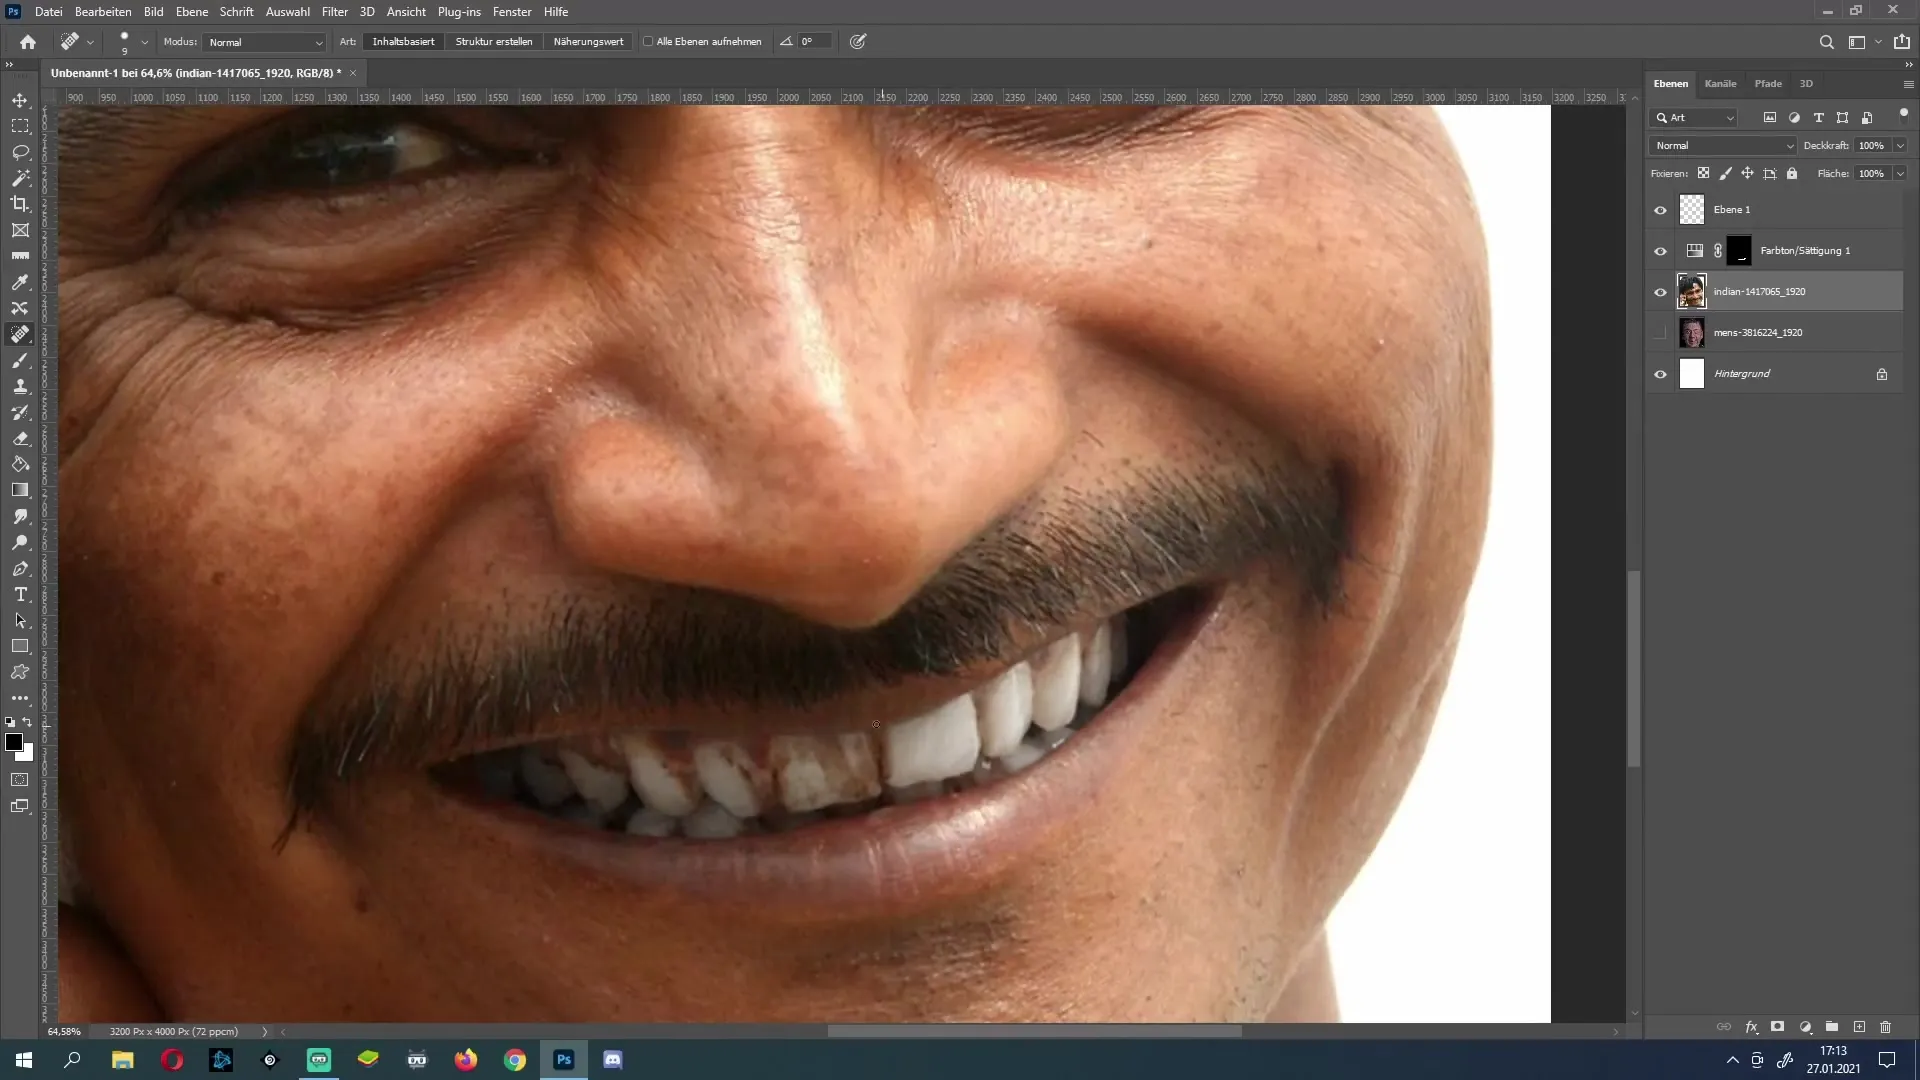
Task: Click the Struktur erstellen button
Action: coord(493,41)
